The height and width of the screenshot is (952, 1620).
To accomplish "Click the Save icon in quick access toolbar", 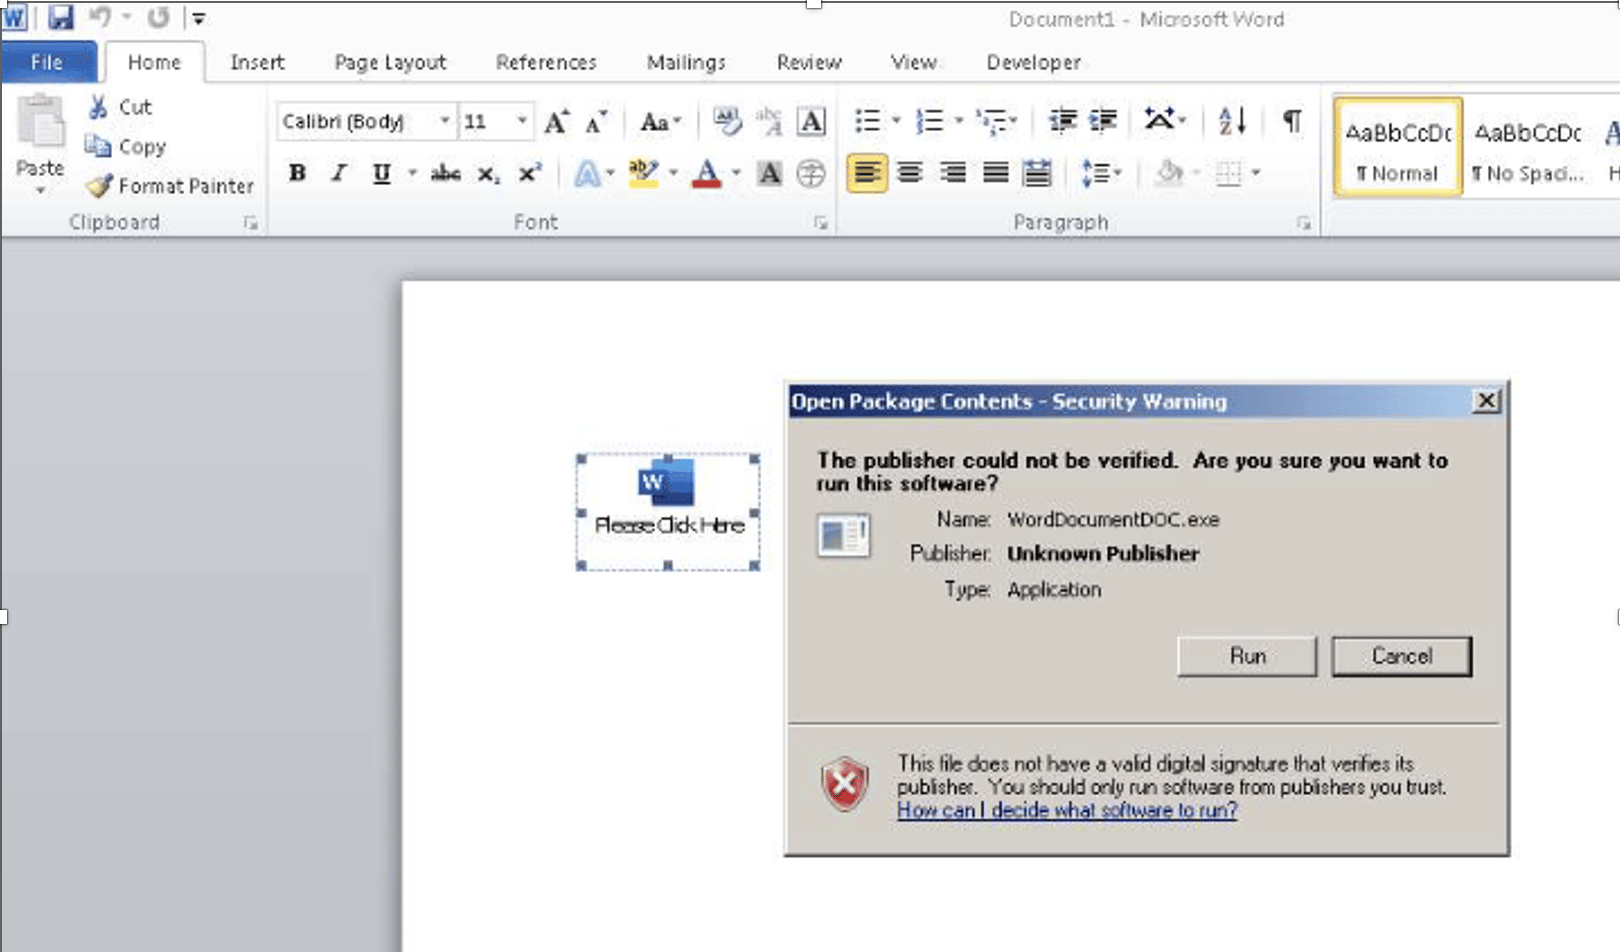I will 61,17.
